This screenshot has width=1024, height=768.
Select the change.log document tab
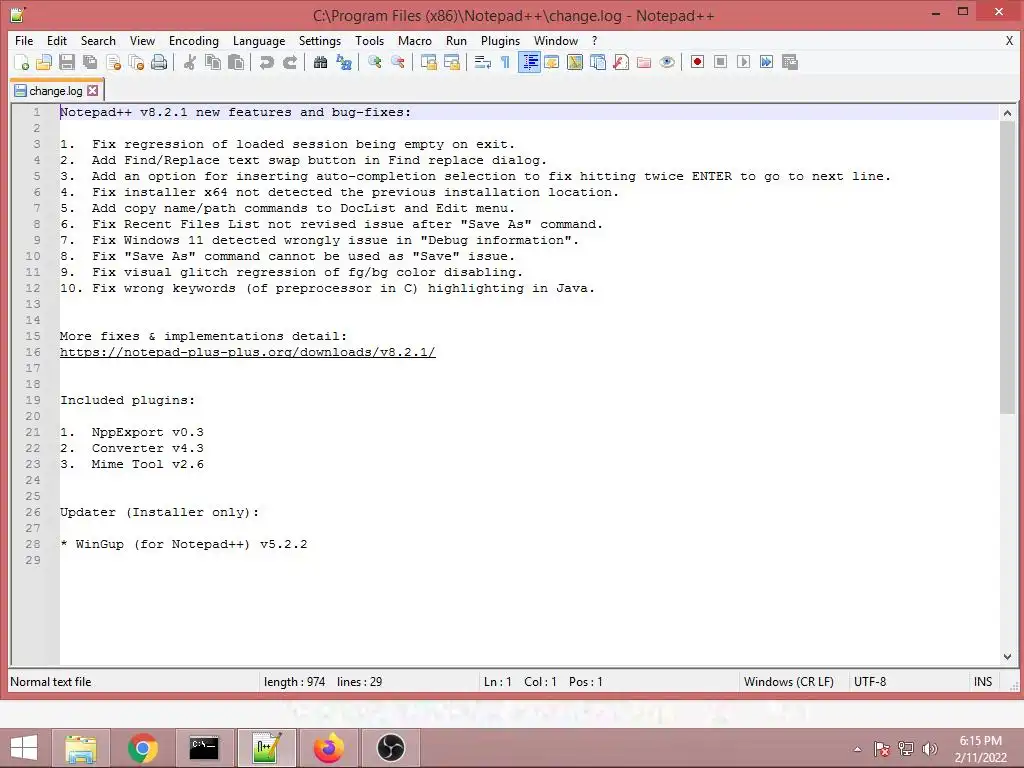pyautogui.click(x=56, y=91)
